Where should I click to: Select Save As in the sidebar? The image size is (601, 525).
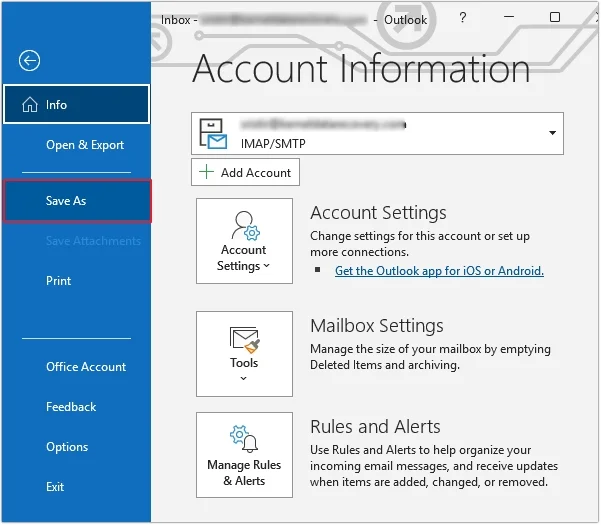tap(66, 201)
